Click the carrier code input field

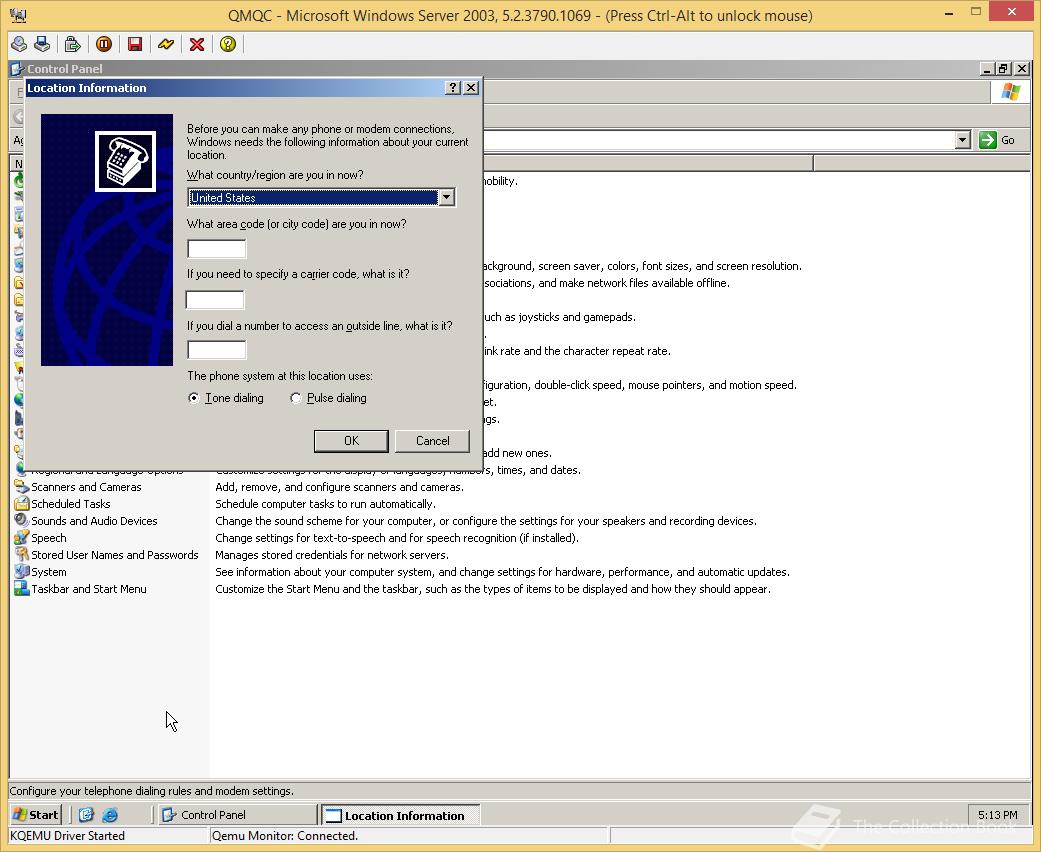215,299
